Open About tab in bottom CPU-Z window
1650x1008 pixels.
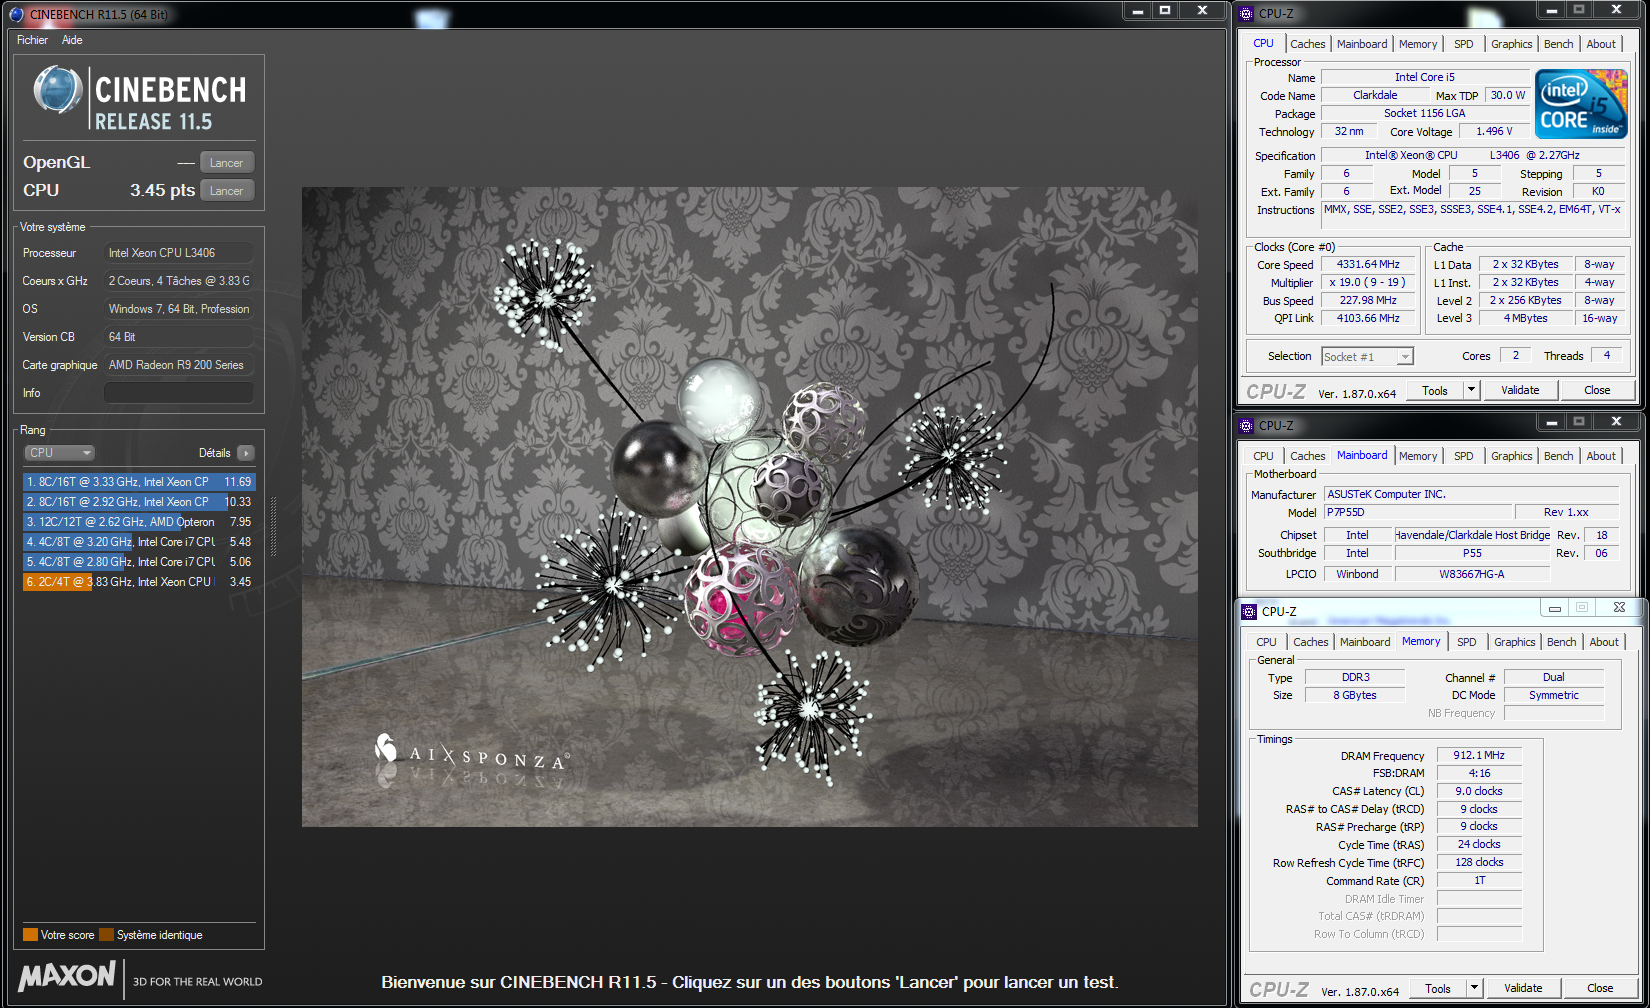[1604, 642]
